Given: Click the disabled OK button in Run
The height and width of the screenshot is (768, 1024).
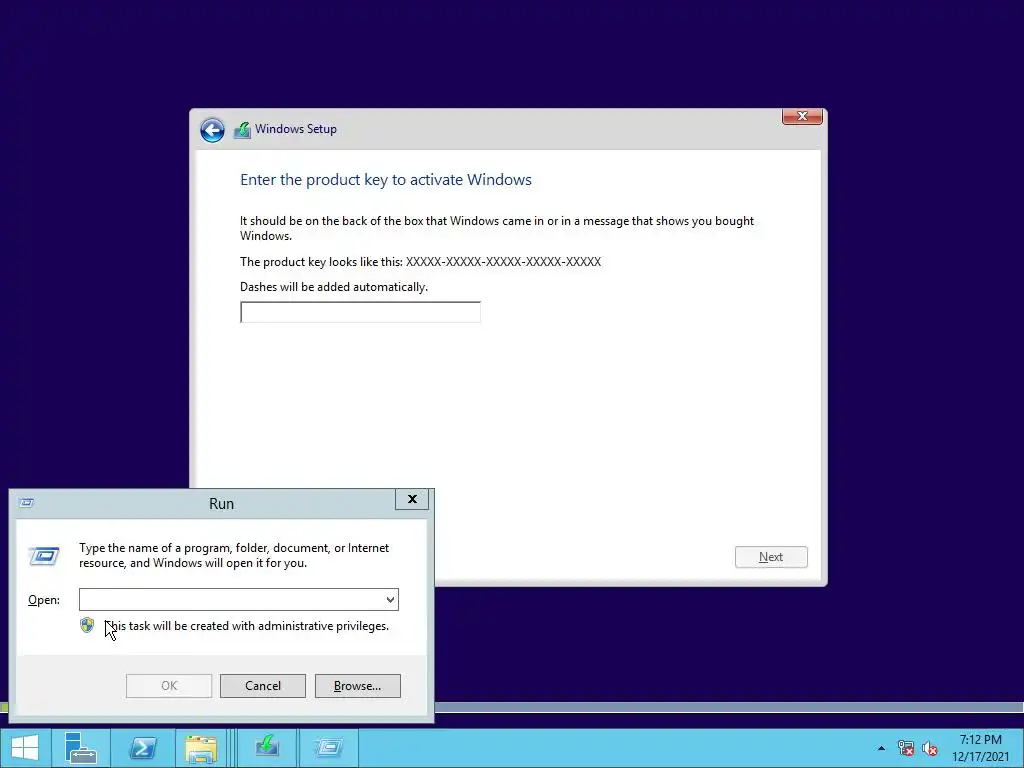Looking at the screenshot, I should tap(168, 686).
